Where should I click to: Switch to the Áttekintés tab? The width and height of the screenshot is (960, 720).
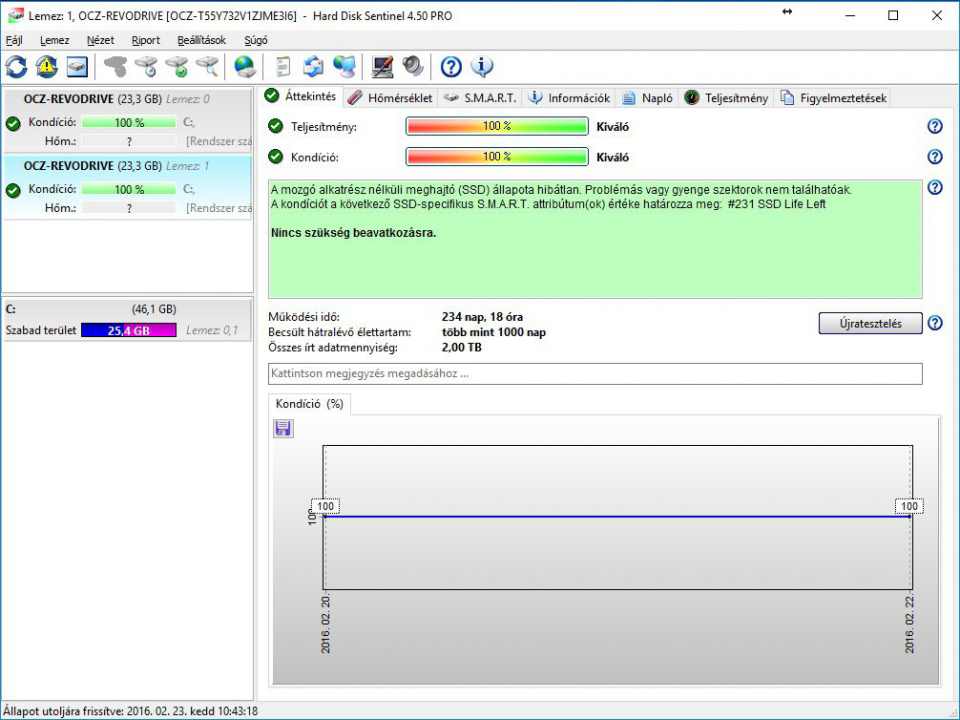301,96
